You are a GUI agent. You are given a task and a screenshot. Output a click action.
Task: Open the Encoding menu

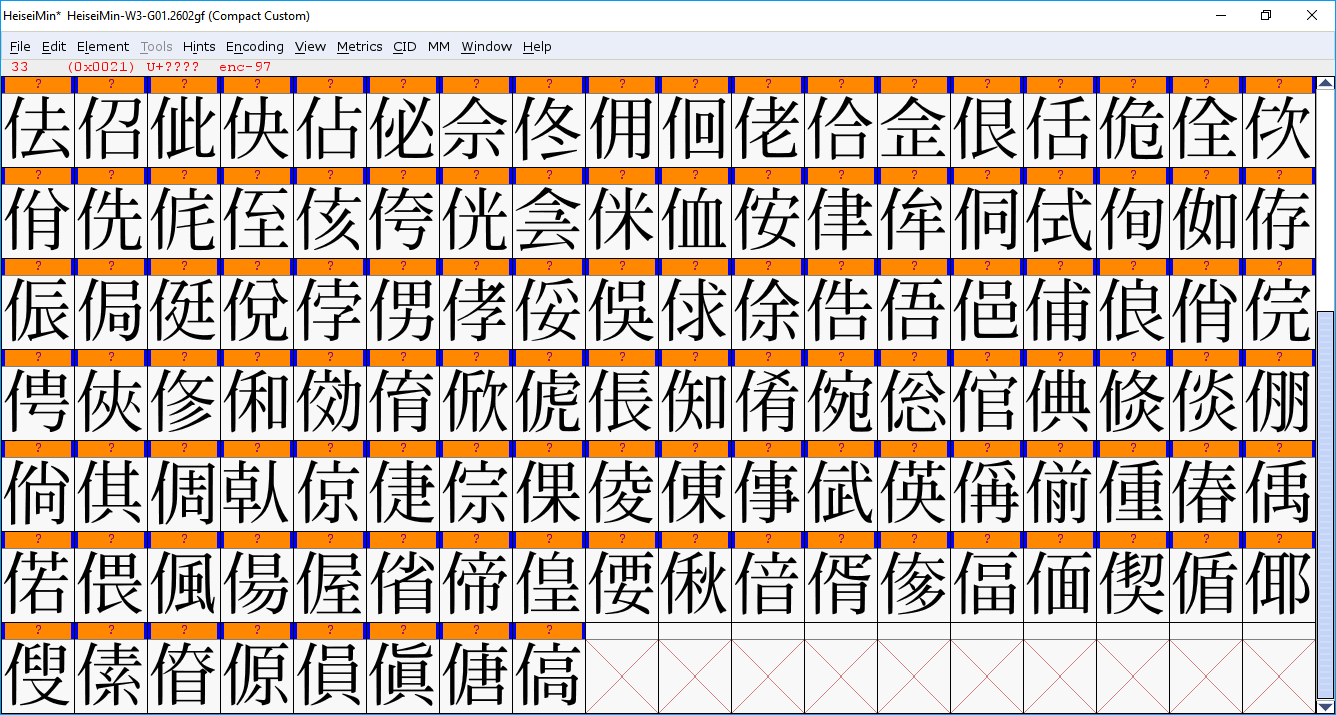[255, 46]
